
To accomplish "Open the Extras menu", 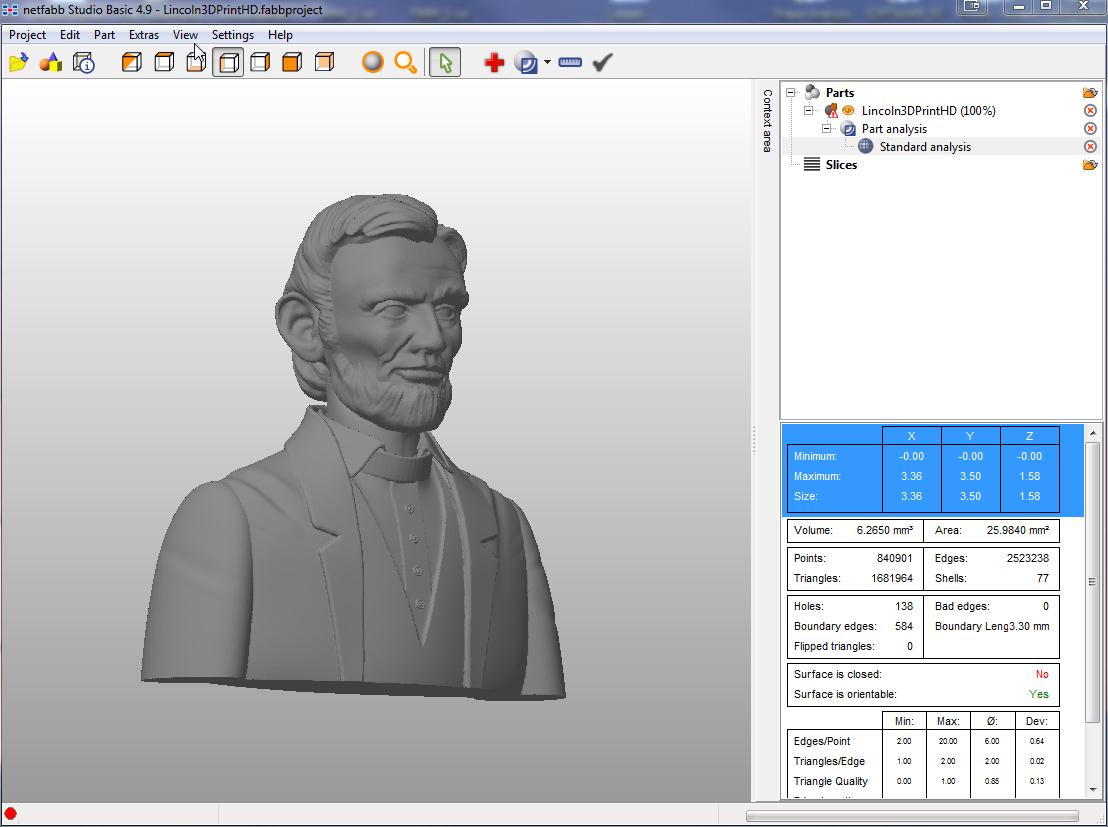I will [144, 35].
